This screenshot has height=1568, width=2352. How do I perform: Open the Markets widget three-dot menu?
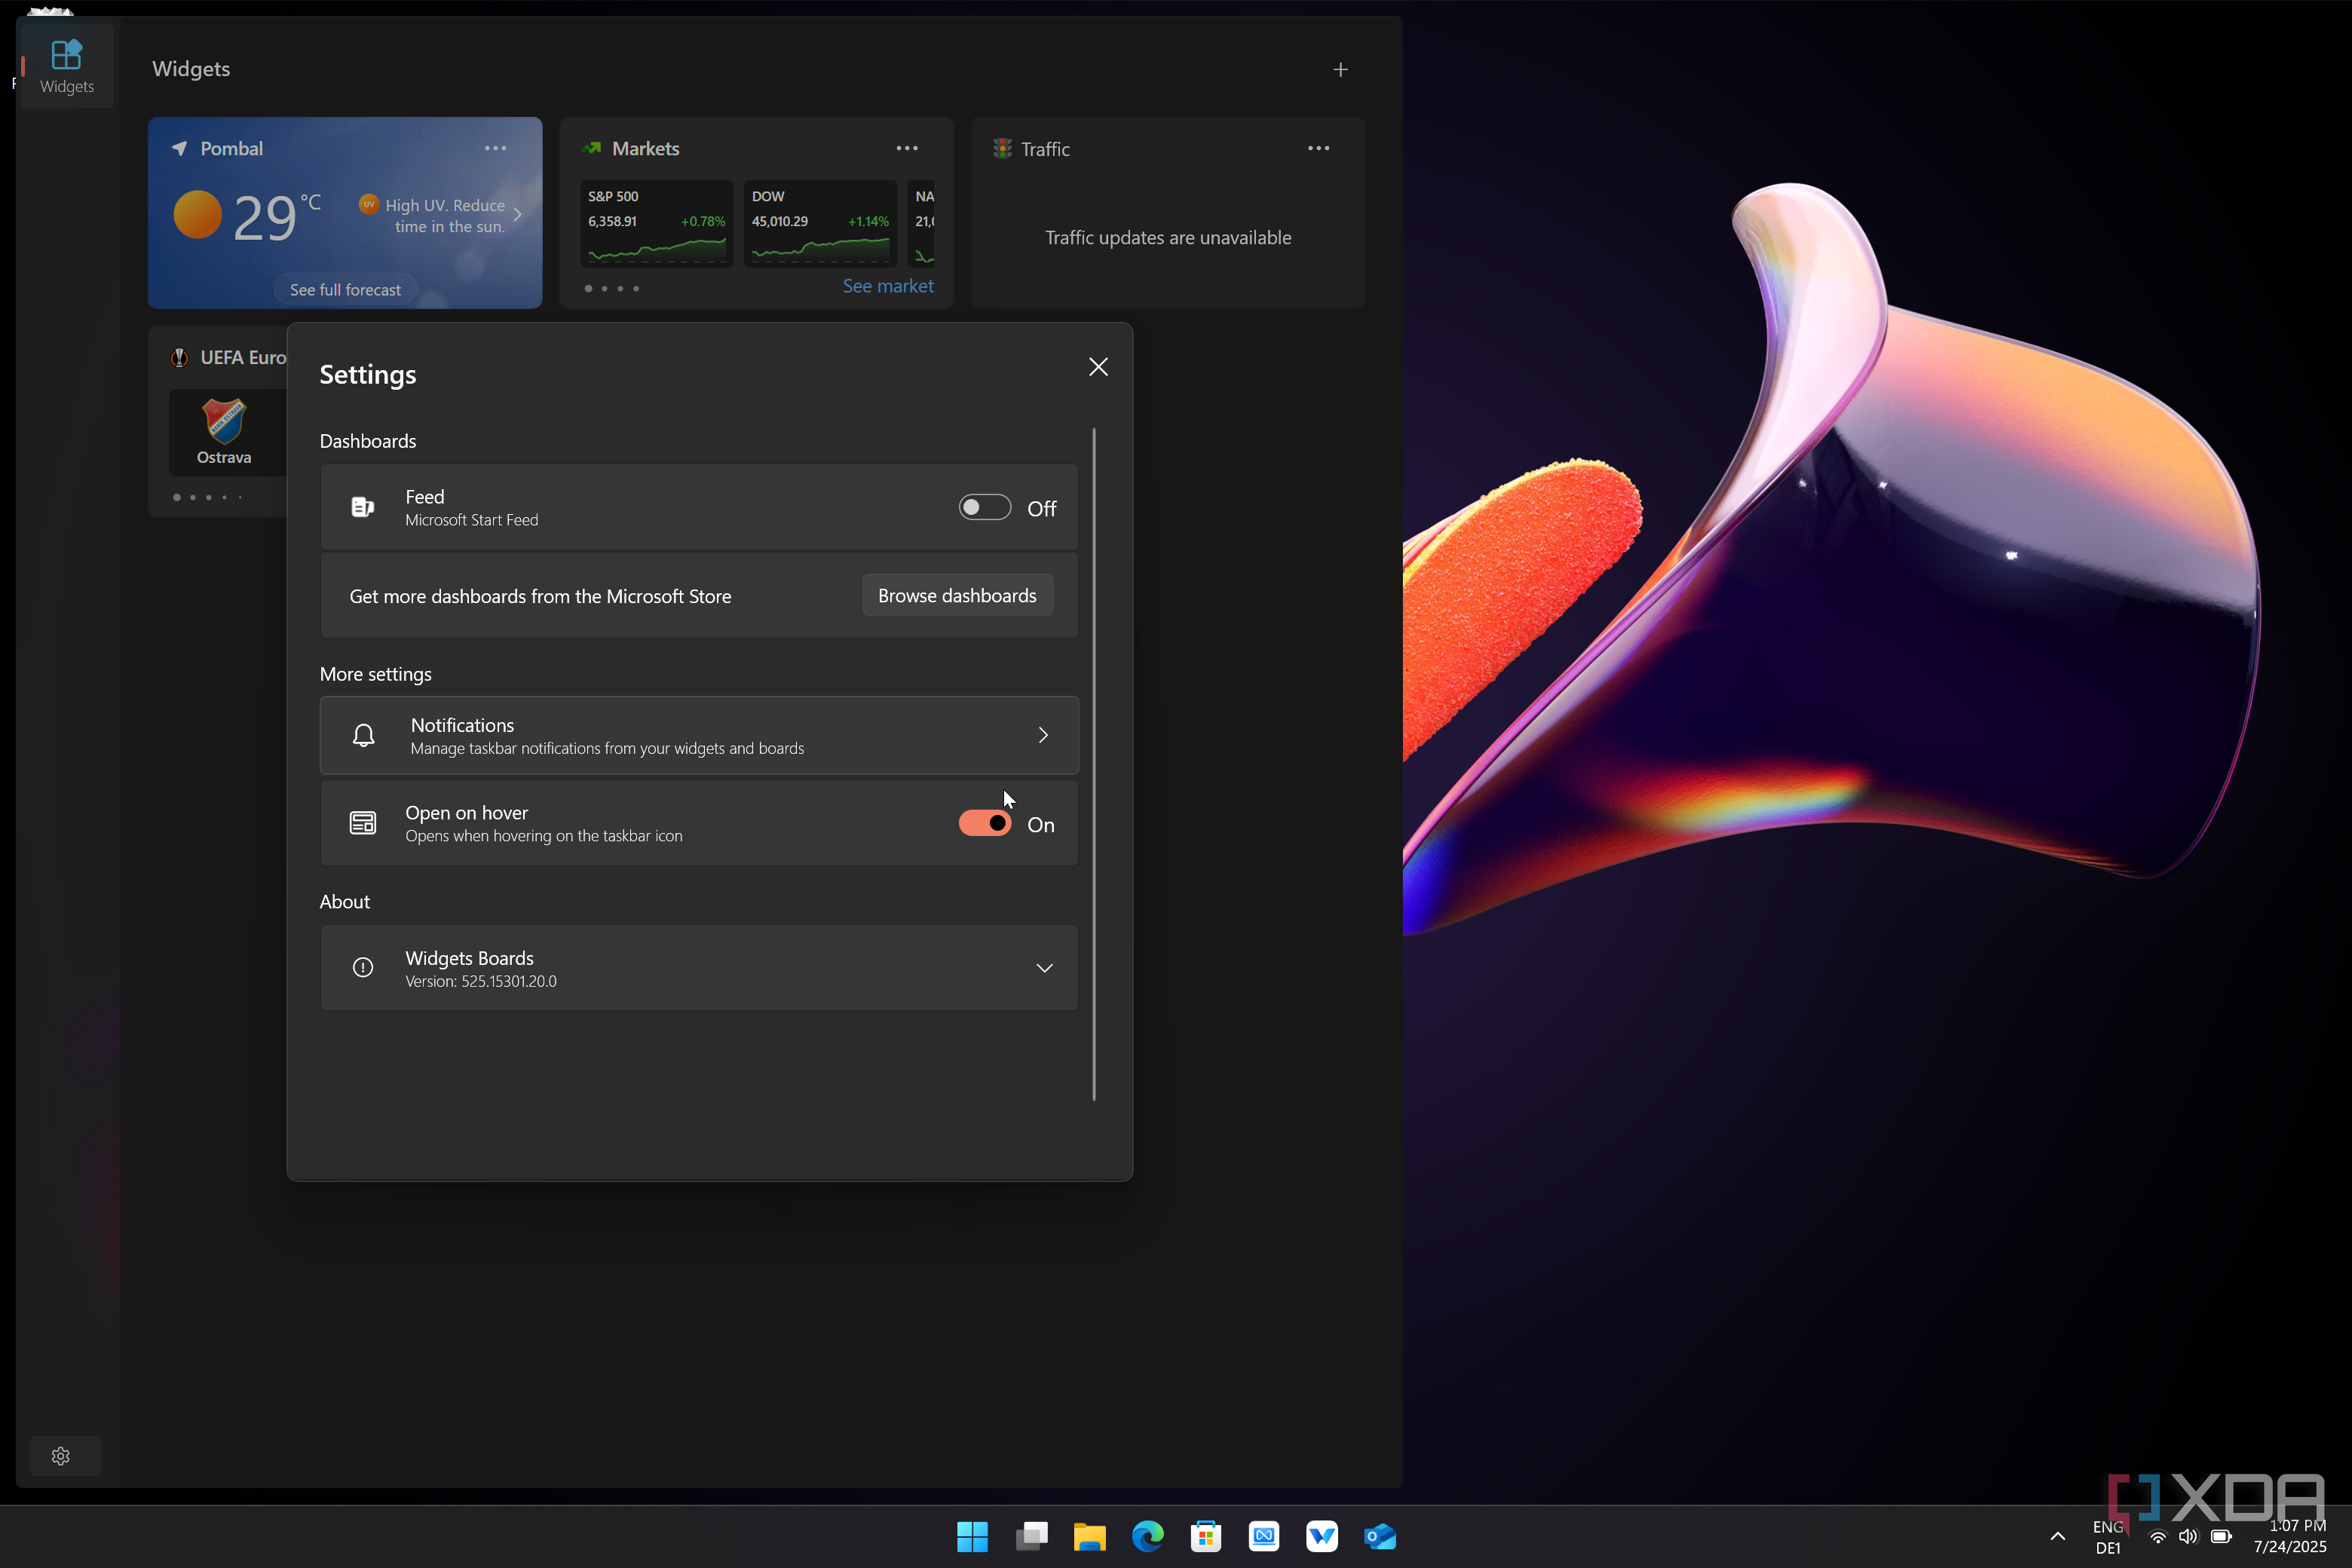(x=907, y=148)
